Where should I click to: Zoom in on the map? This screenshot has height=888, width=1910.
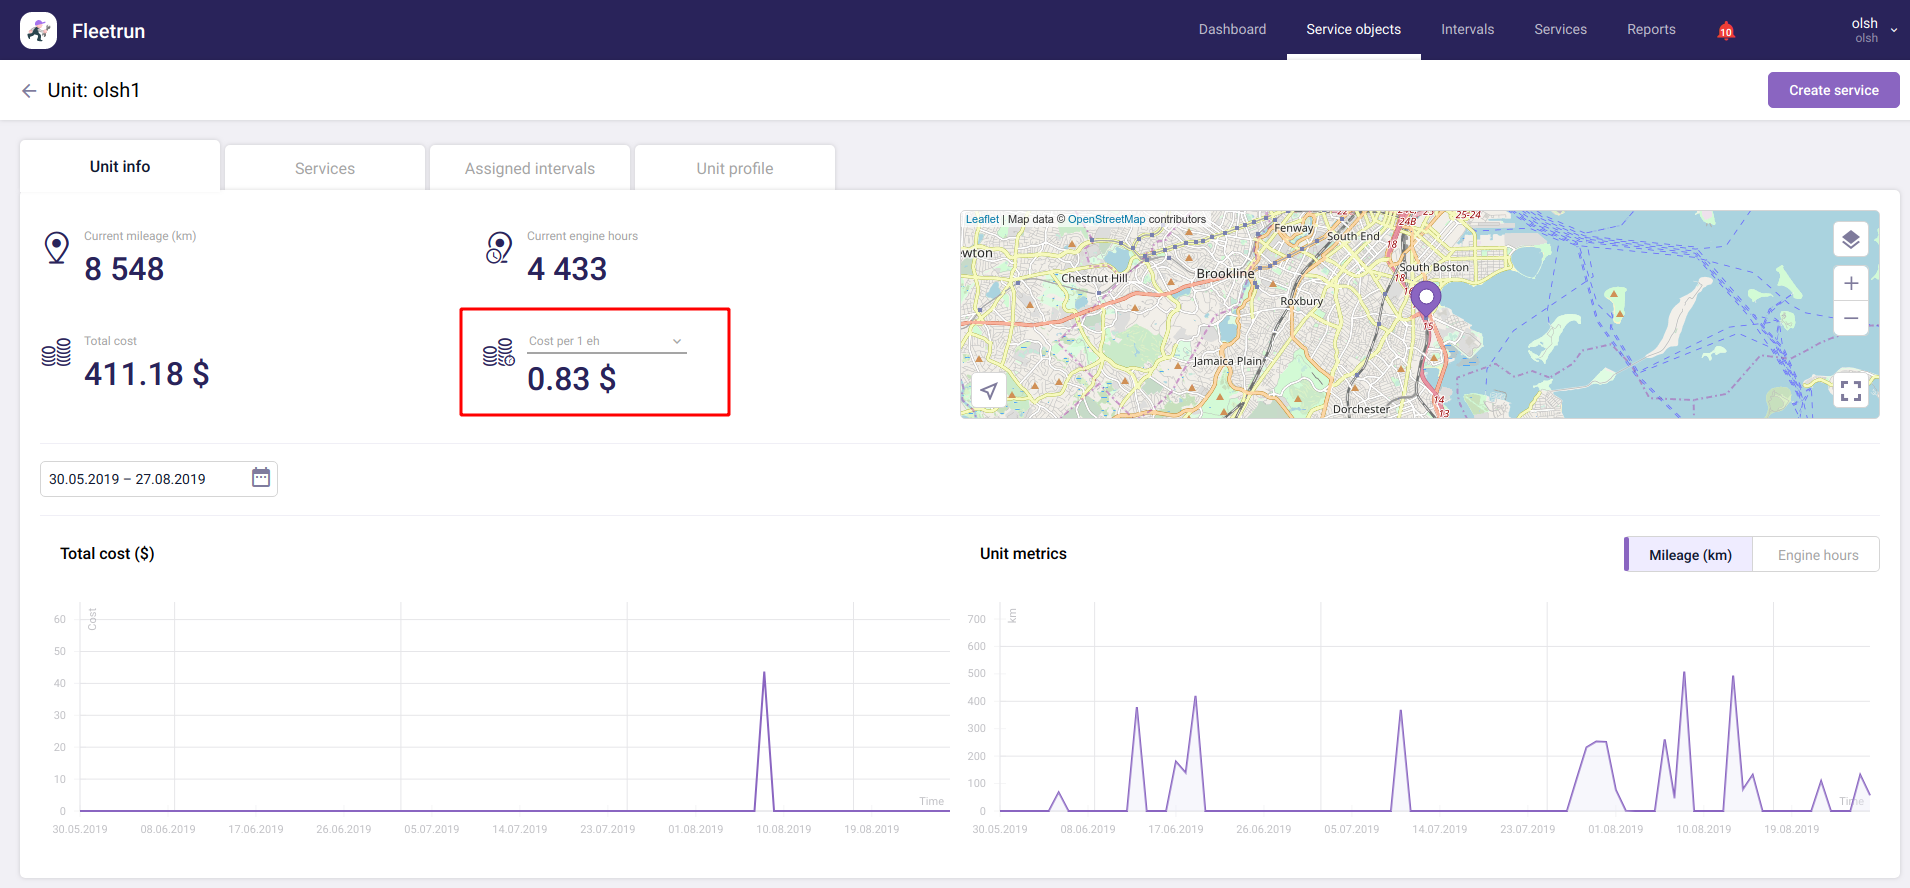click(1850, 284)
